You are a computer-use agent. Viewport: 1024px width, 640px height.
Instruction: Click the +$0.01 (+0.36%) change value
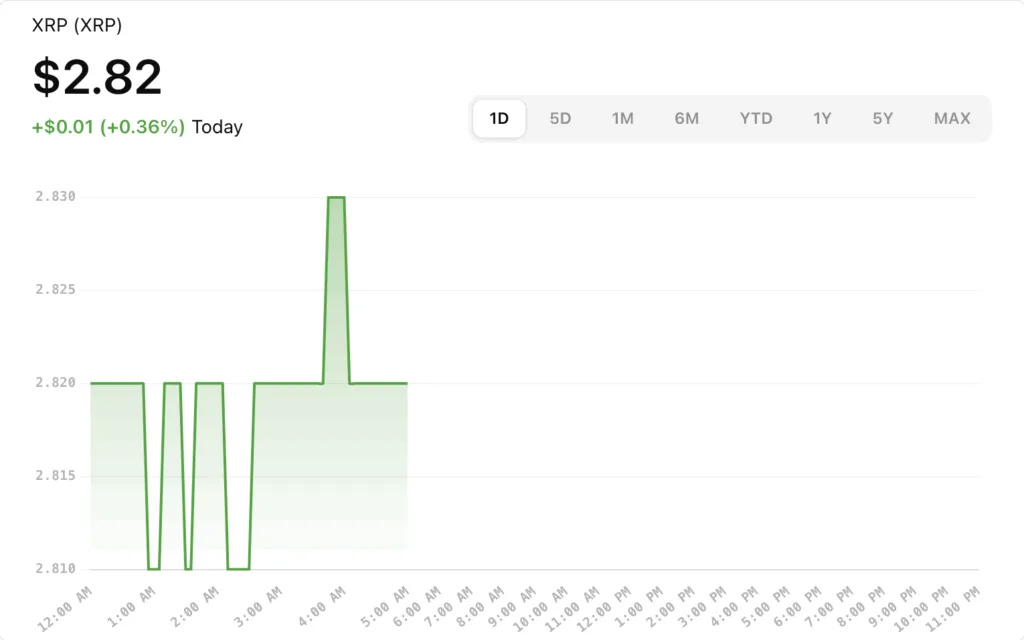pyautogui.click(x=108, y=127)
